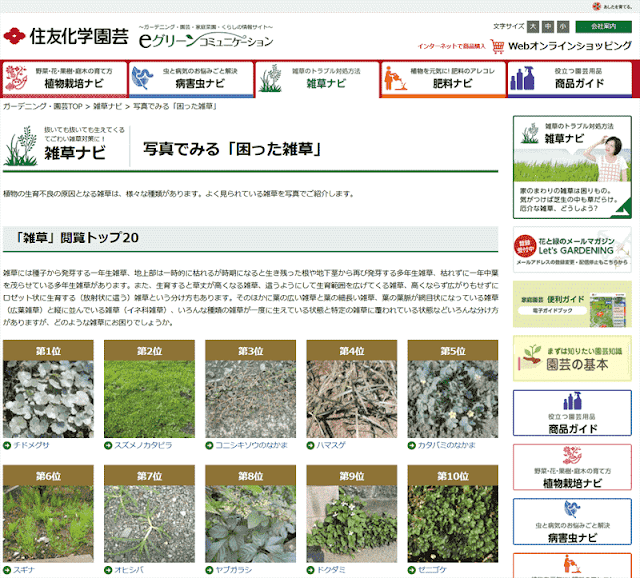Open the sidebar 植物栽培ナビ box
Viewport: 640px width, 578px height.
(x=572, y=467)
